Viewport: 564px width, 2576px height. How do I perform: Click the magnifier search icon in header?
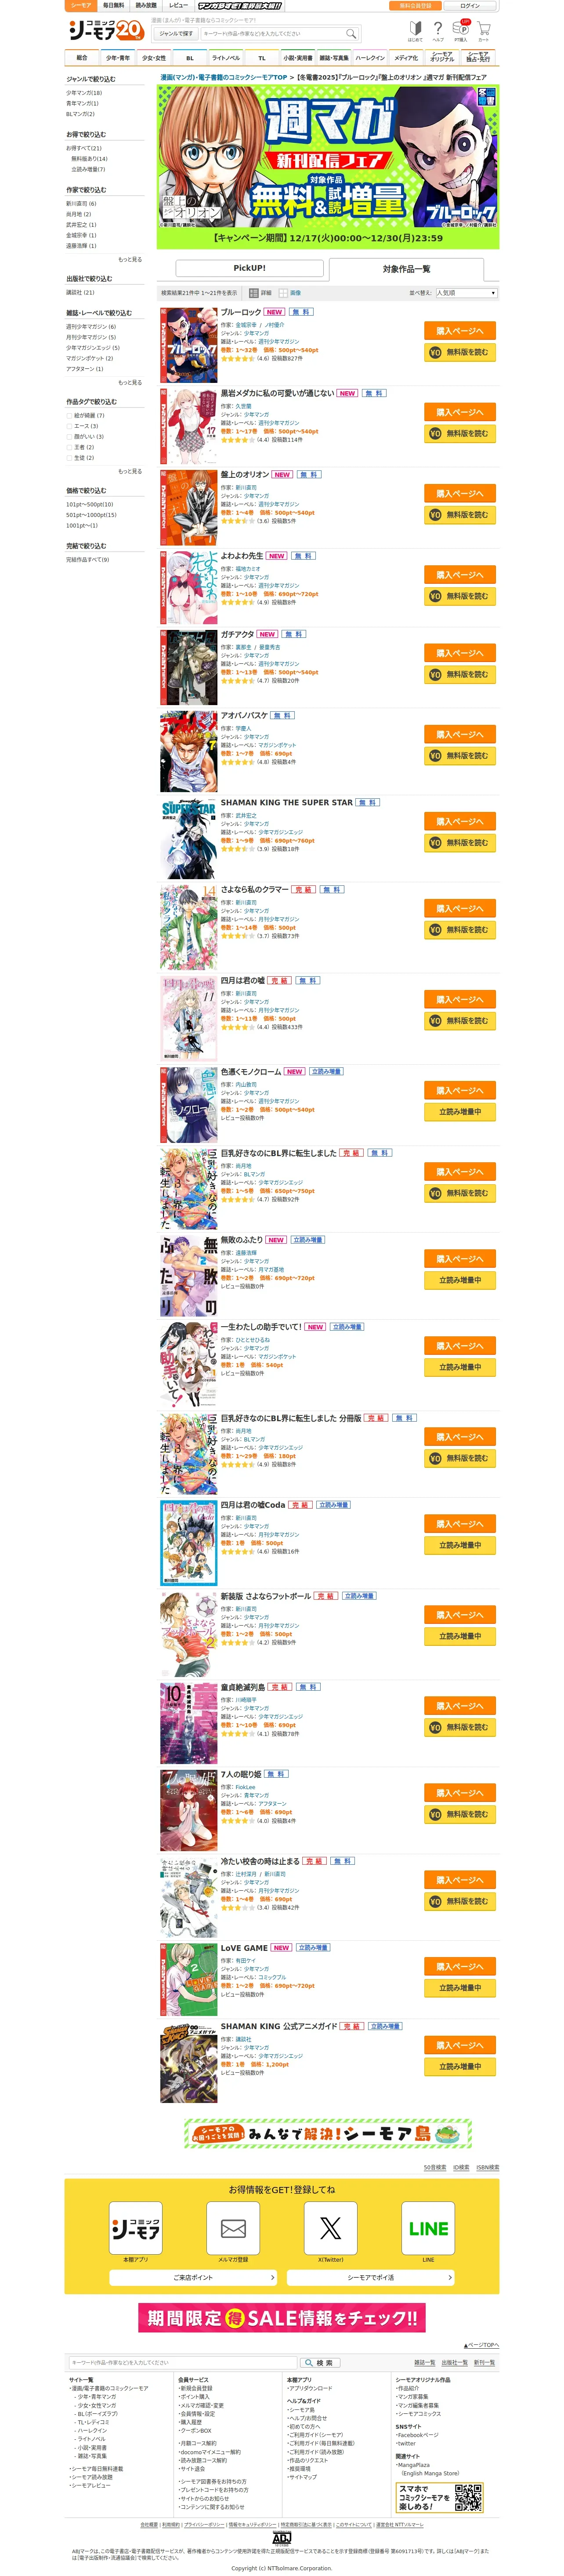point(351,34)
